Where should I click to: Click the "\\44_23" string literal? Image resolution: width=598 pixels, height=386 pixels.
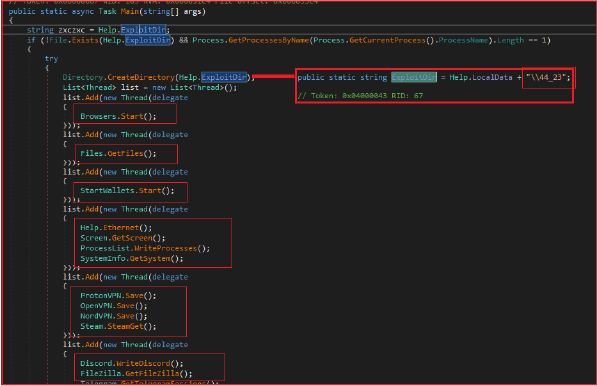coord(546,77)
